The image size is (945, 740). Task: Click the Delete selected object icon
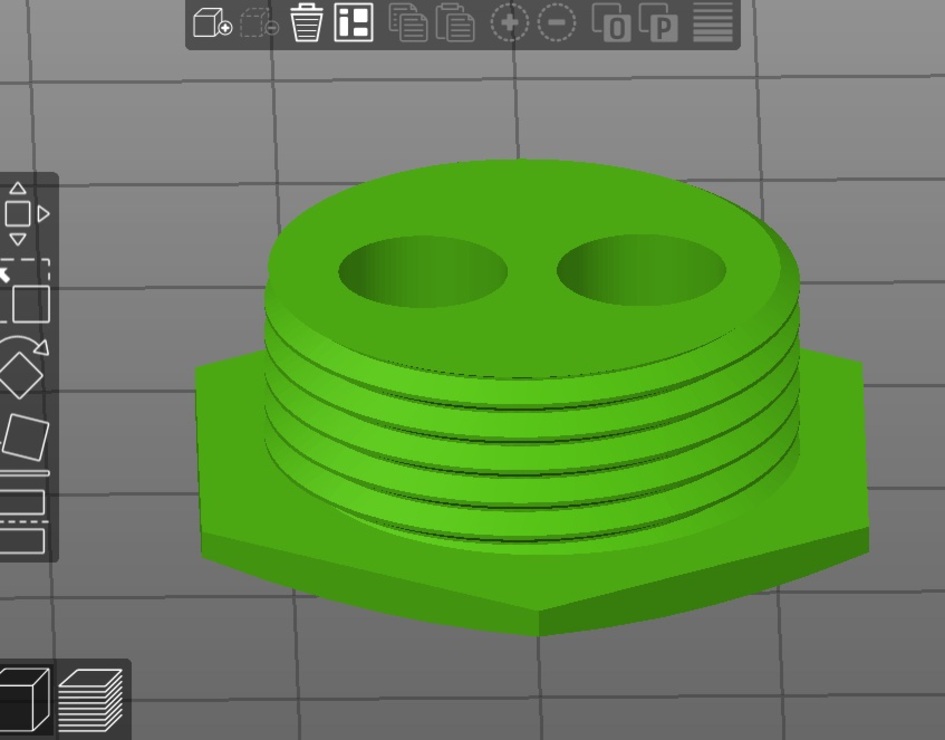tap(259, 23)
